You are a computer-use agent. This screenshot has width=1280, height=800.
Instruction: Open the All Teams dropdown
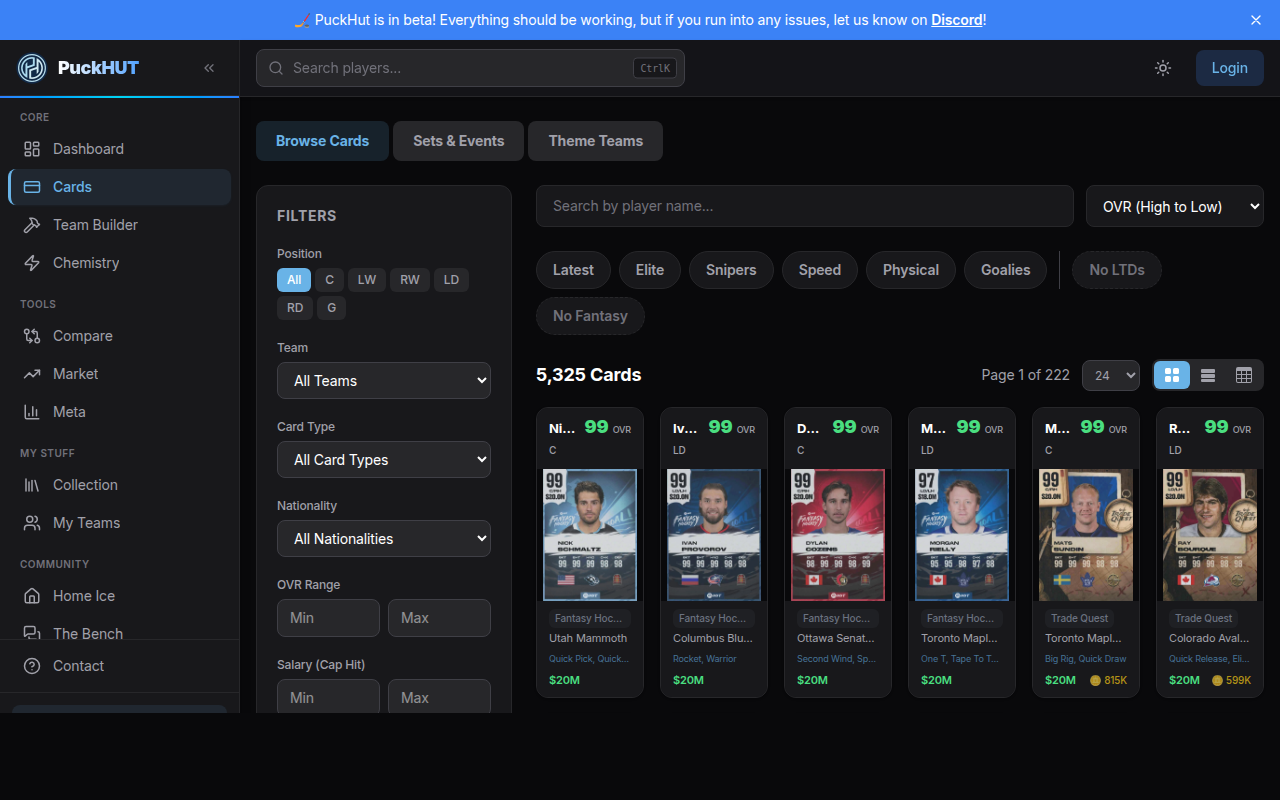384,381
